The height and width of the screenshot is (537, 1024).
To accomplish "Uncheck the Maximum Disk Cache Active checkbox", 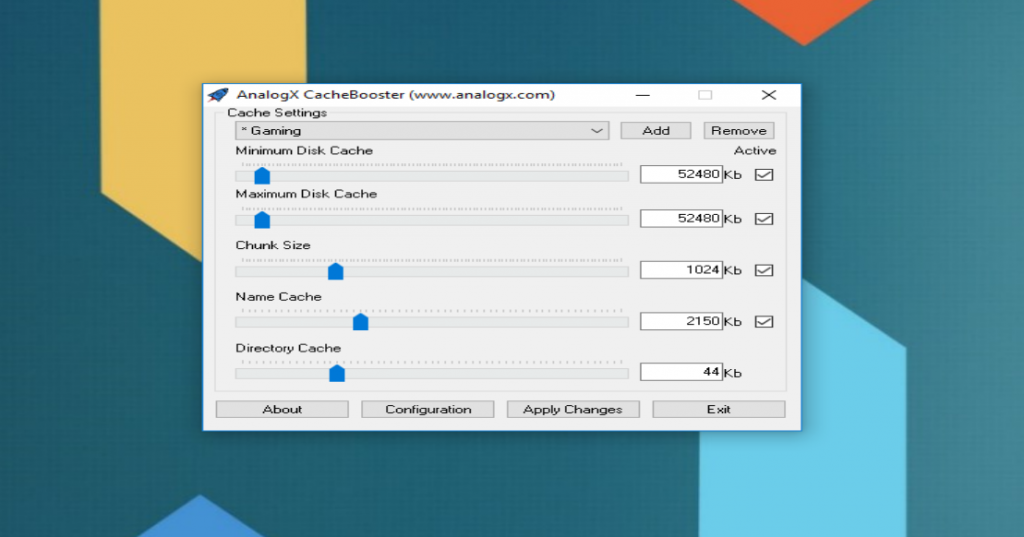I will pos(764,219).
